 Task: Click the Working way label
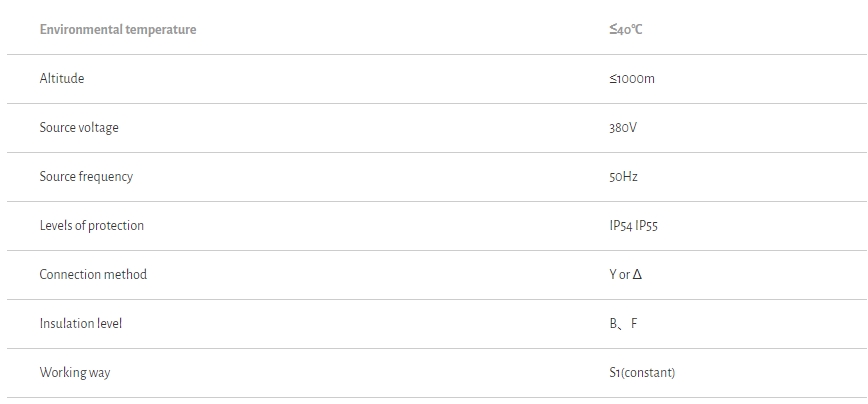75,373
